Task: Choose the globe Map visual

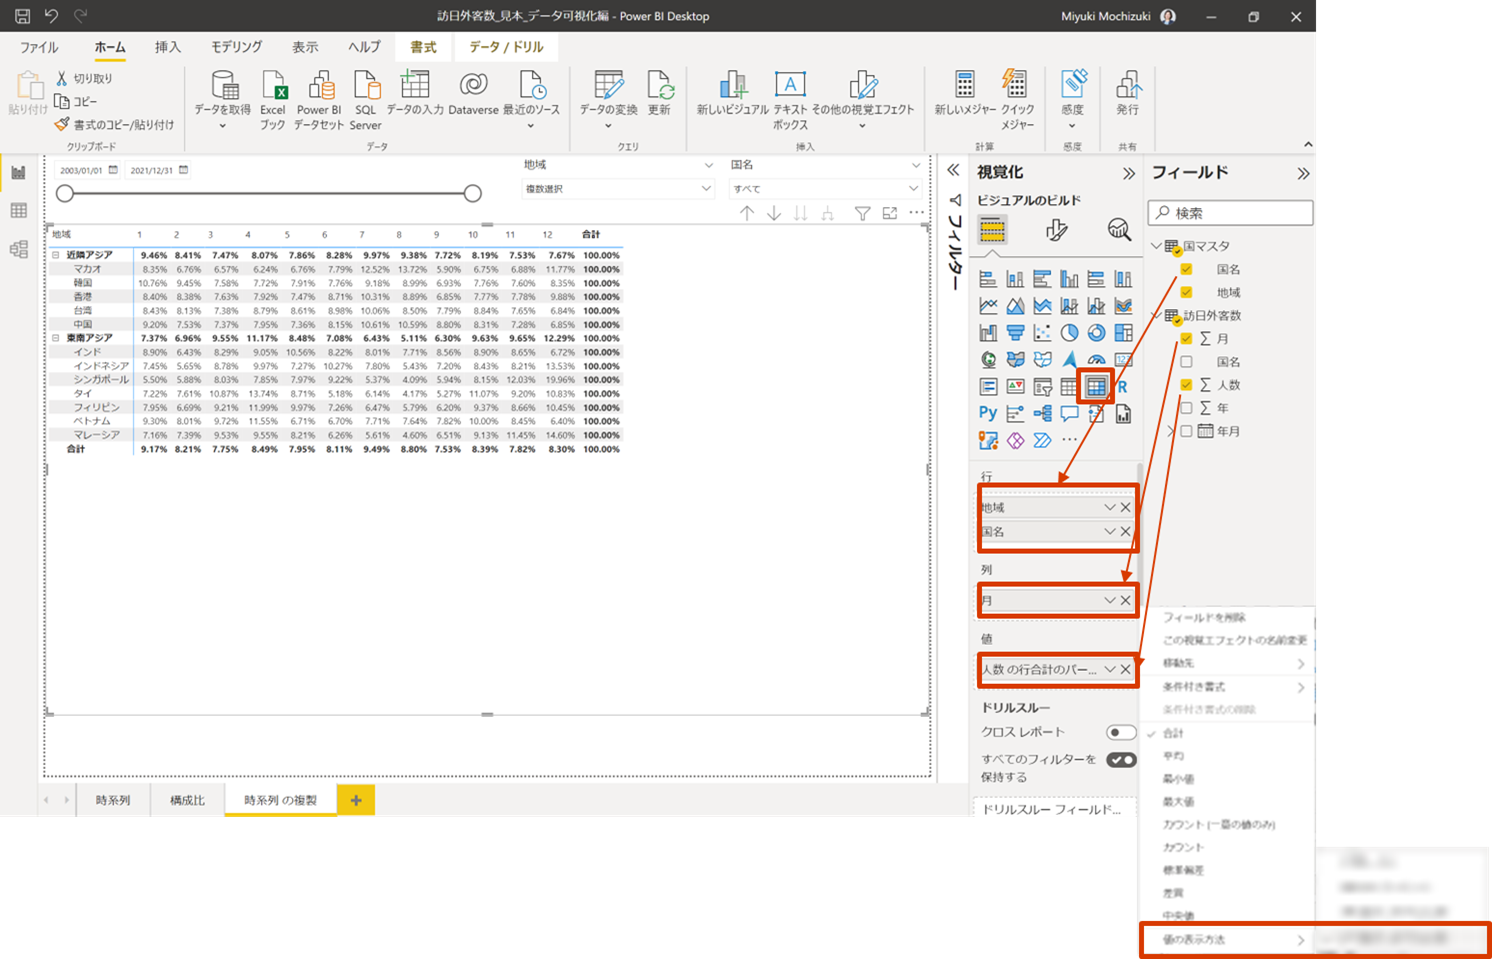Action: [x=988, y=360]
